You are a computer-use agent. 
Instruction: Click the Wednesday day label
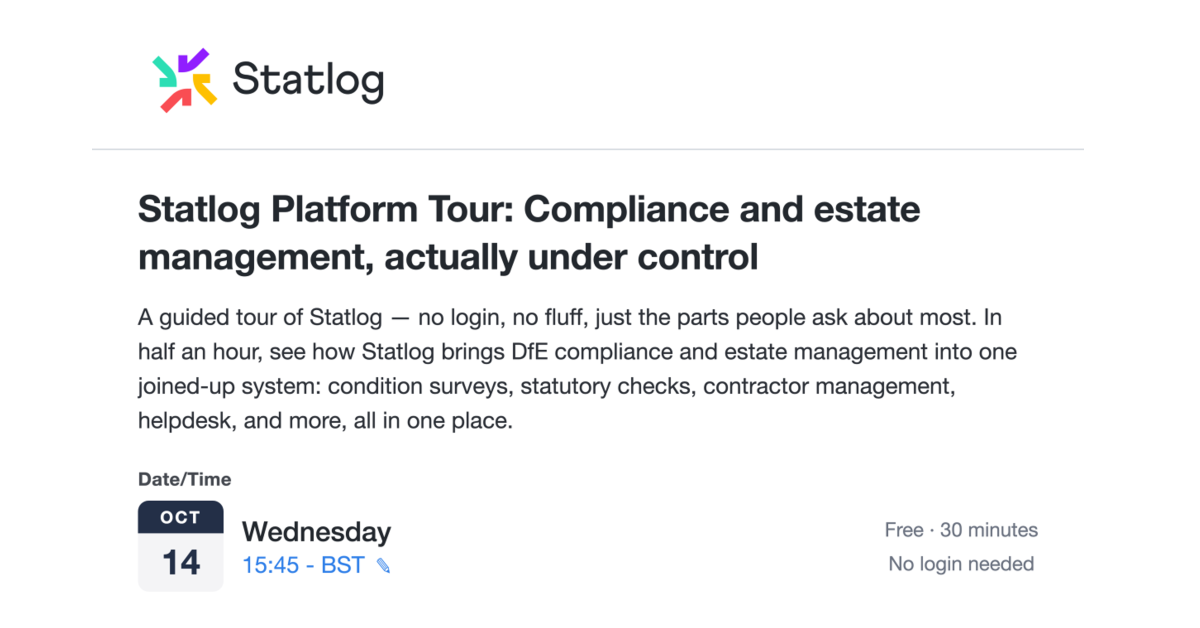tap(316, 531)
